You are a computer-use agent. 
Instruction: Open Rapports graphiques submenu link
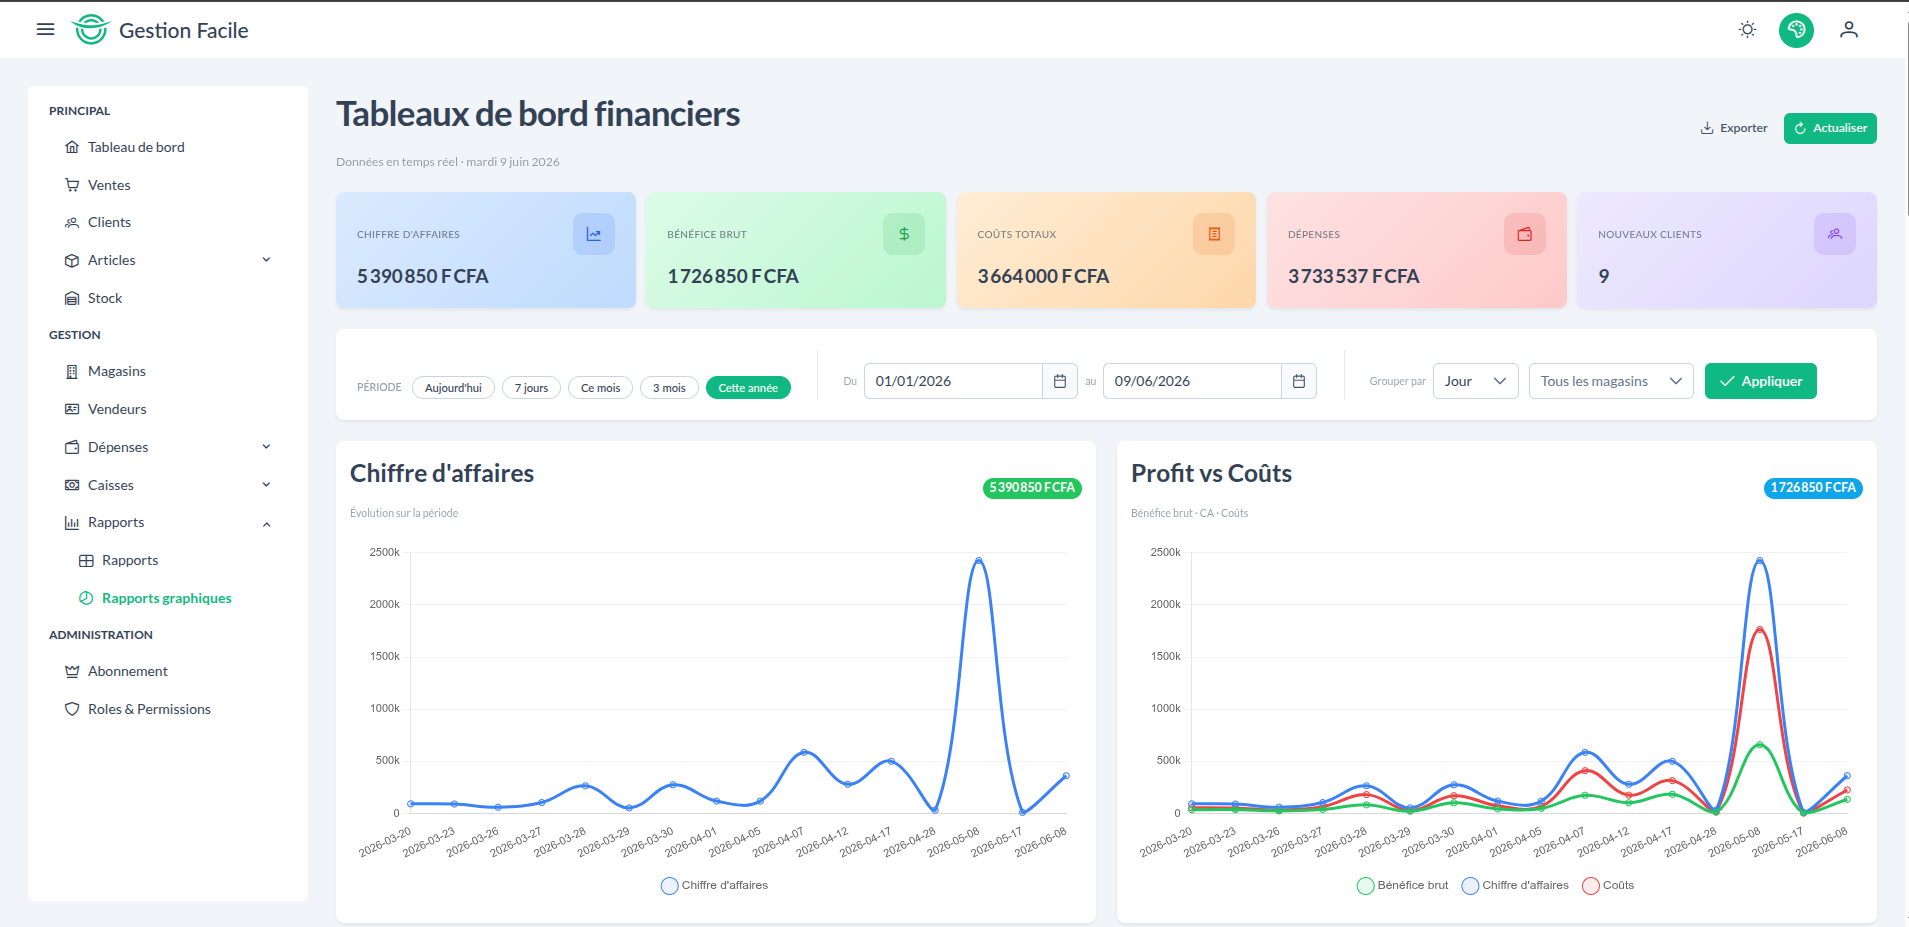(x=166, y=598)
